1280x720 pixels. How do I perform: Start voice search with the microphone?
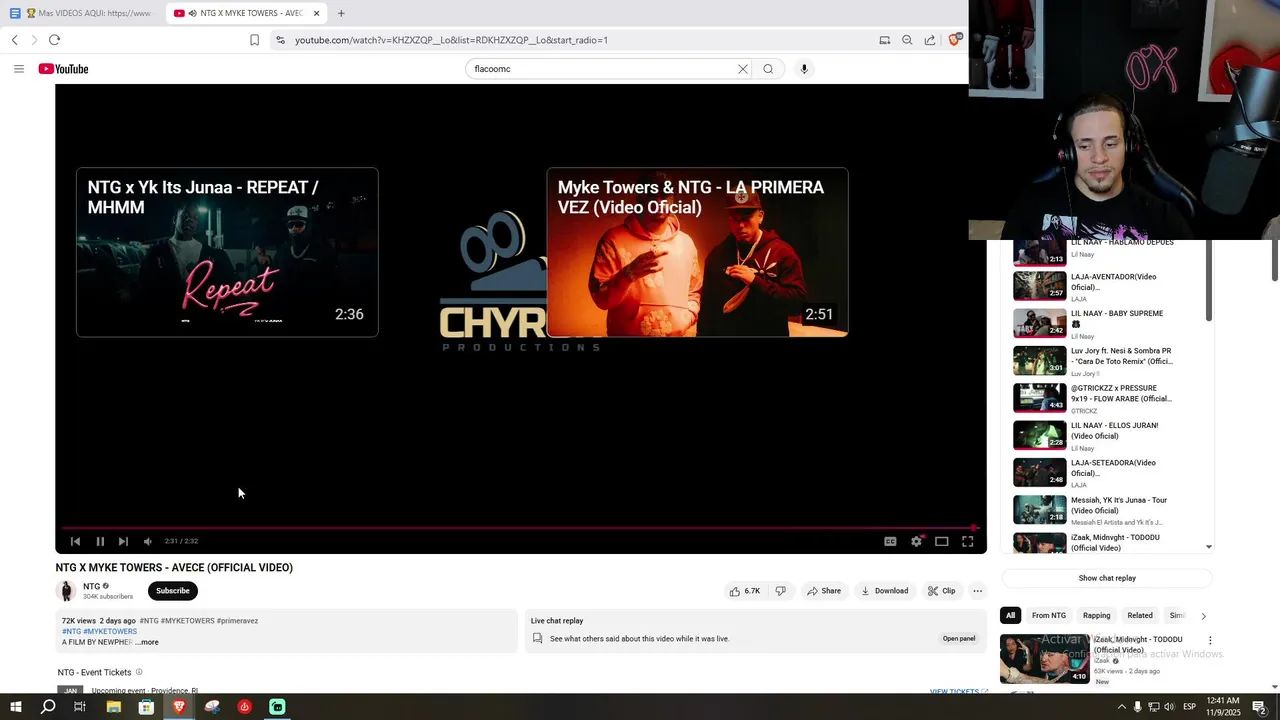[804, 69]
